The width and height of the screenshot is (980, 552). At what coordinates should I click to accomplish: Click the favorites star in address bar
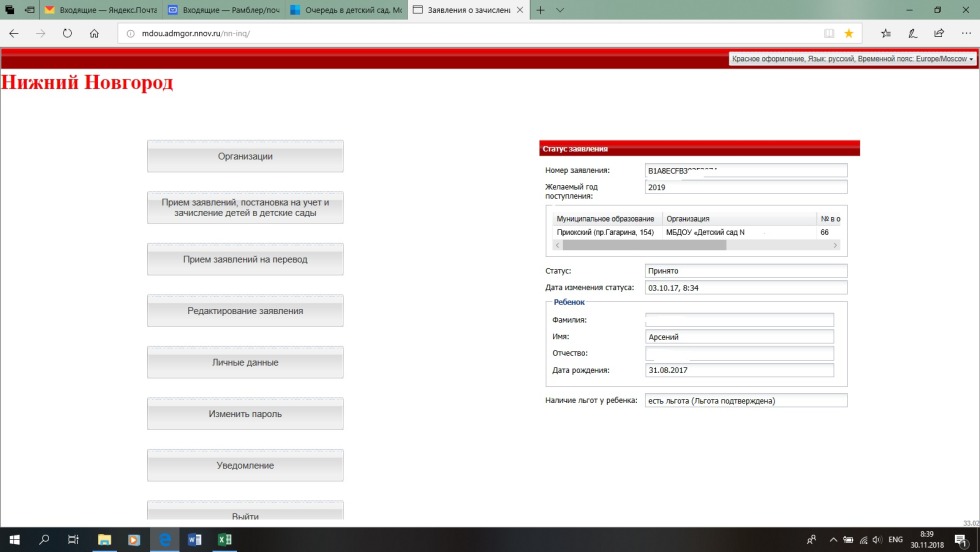(849, 32)
